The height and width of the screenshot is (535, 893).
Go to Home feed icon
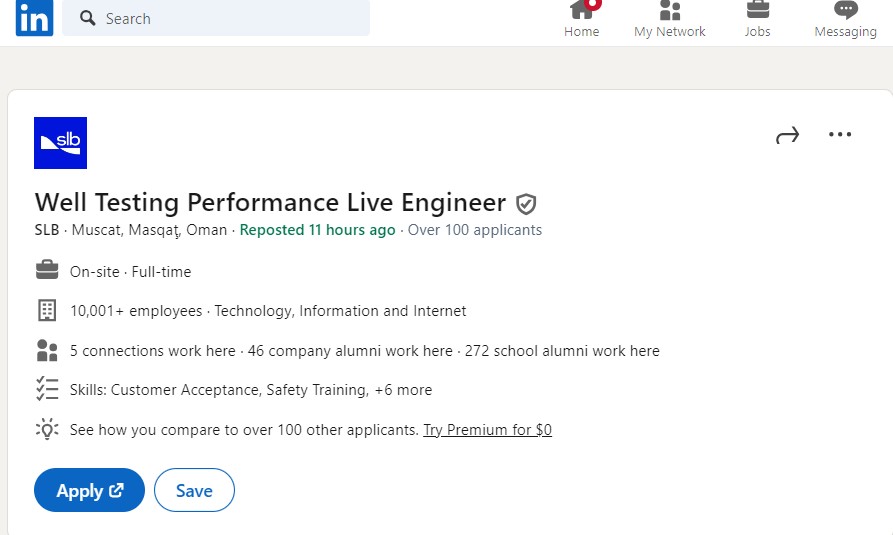coord(581,10)
